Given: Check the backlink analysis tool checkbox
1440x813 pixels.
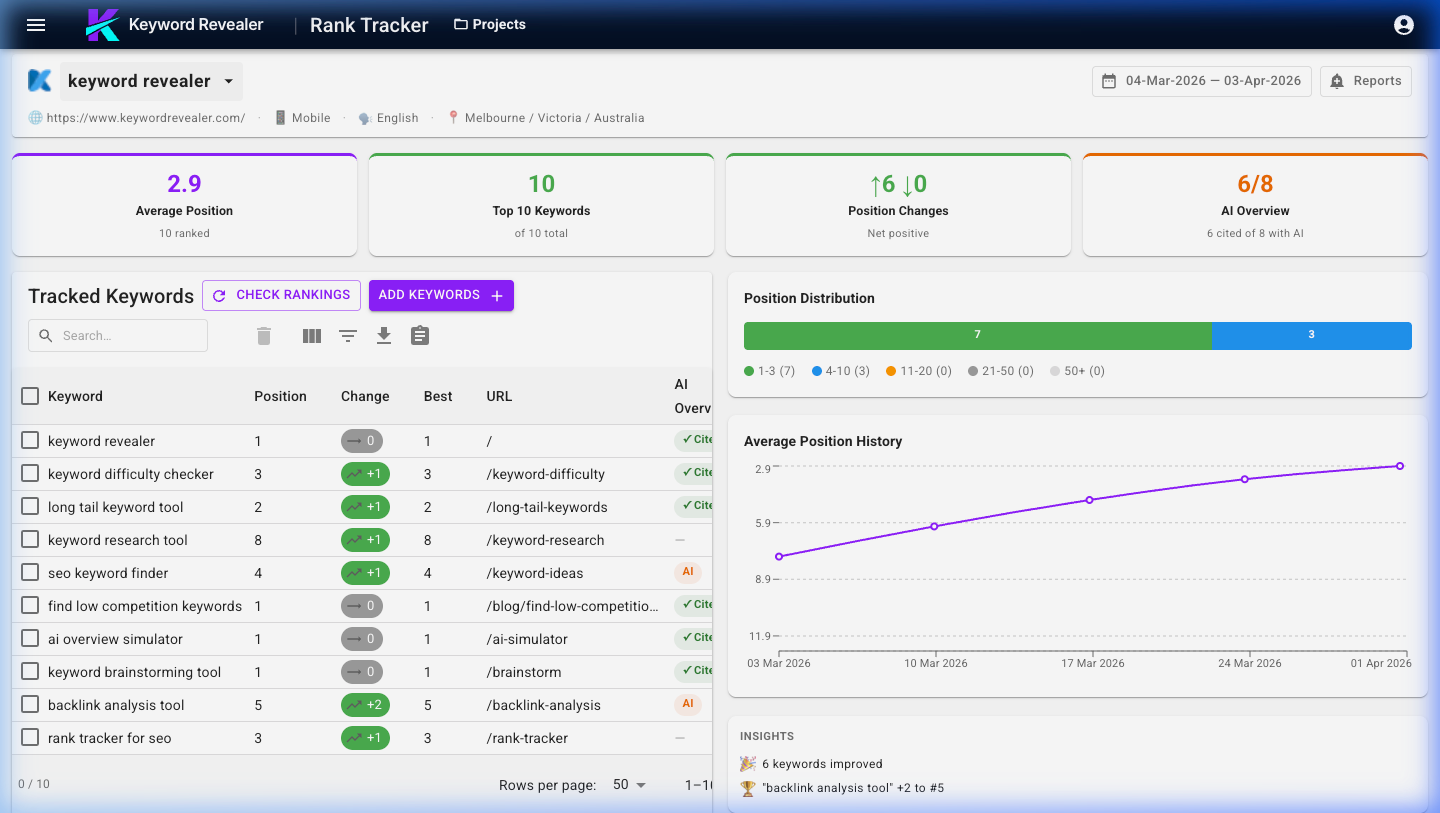Looking at the screenshot, I should point(30,704).
